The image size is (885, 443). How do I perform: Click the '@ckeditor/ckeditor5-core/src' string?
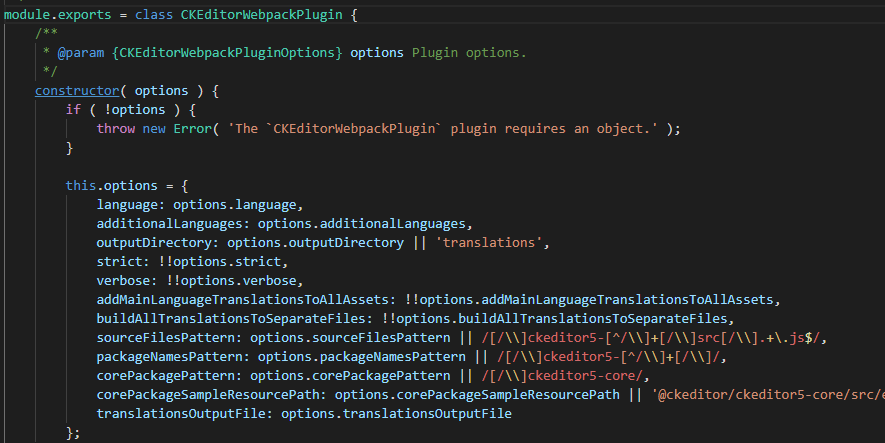(768, 395)
